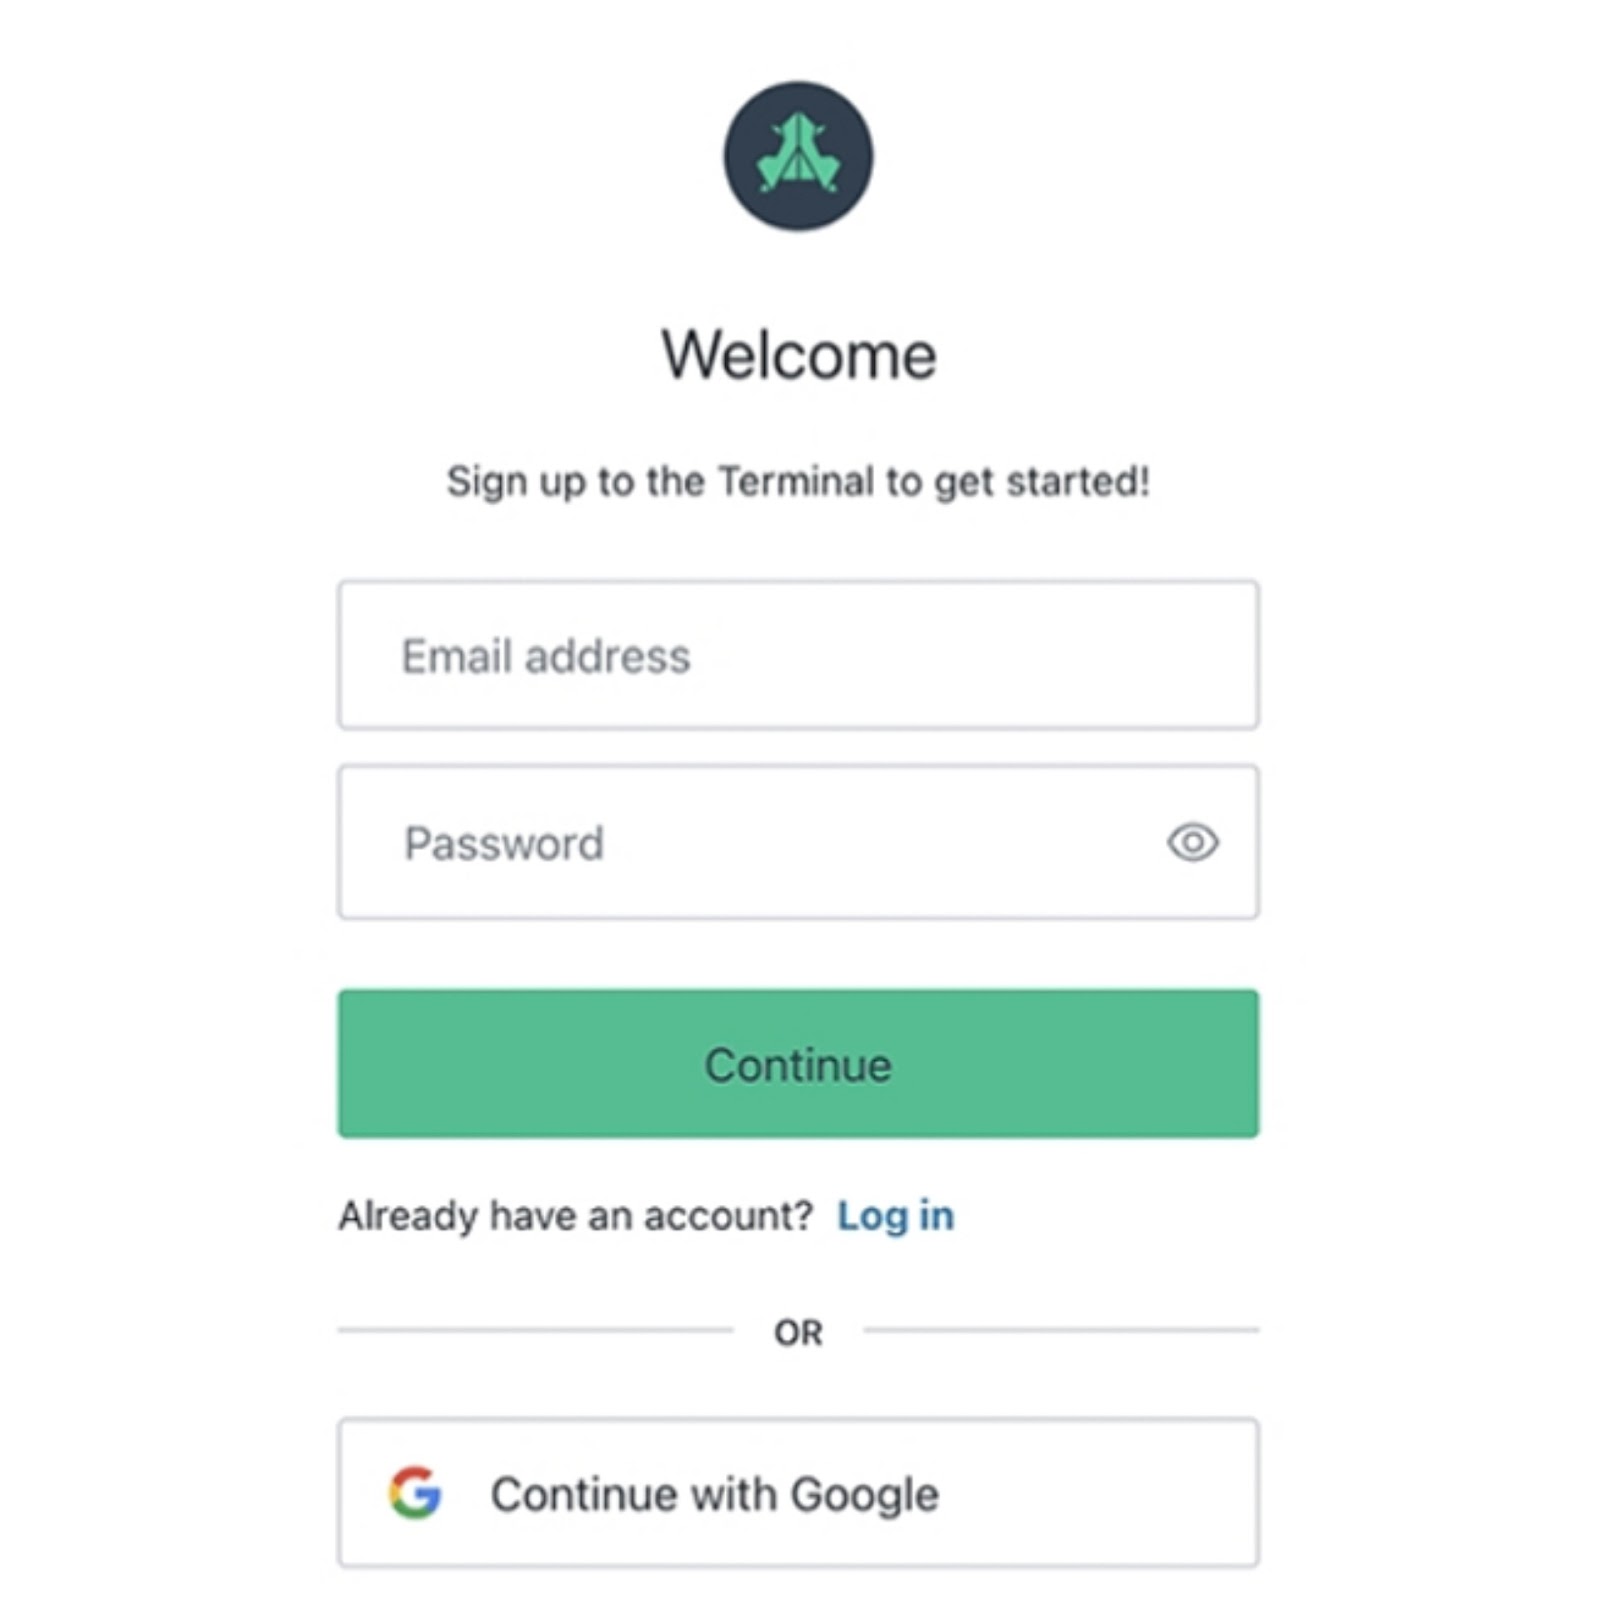Click the divider line right of OR
Image resolution: width=1600 pixels, height=1600 pixels.
click(x=1061, y=1331)
